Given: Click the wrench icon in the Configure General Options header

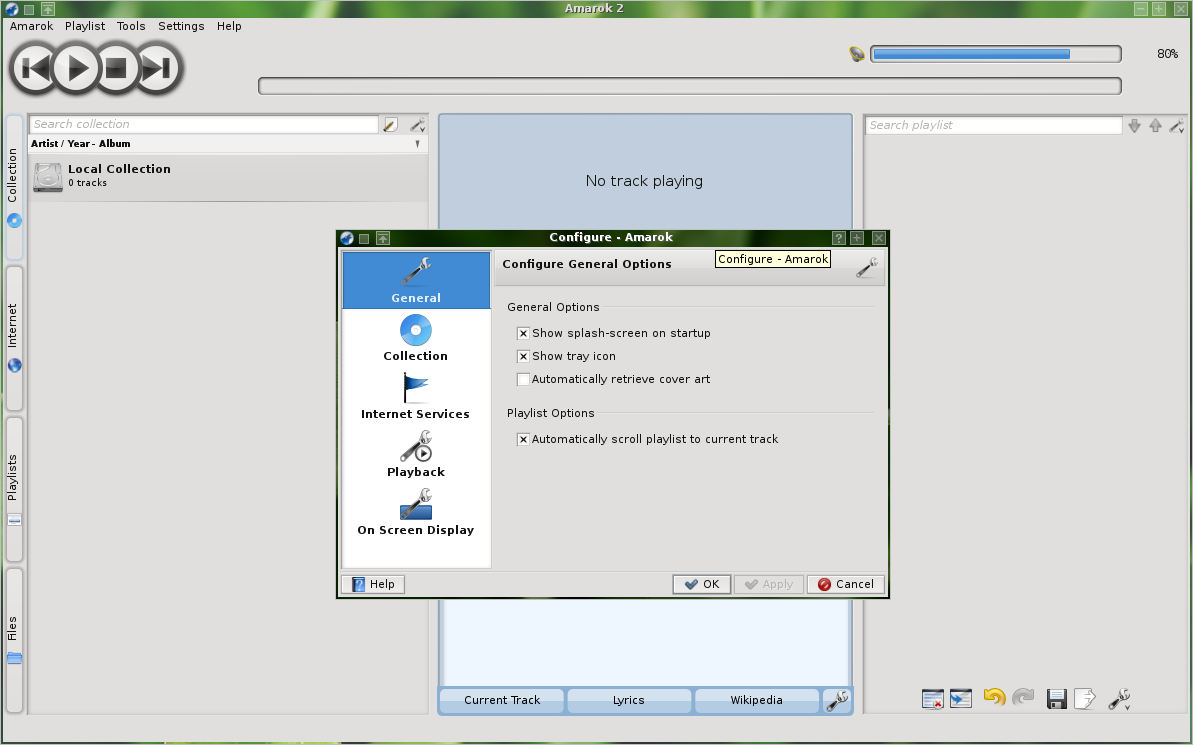Looking at the screenshot, I should coord(867,267).
